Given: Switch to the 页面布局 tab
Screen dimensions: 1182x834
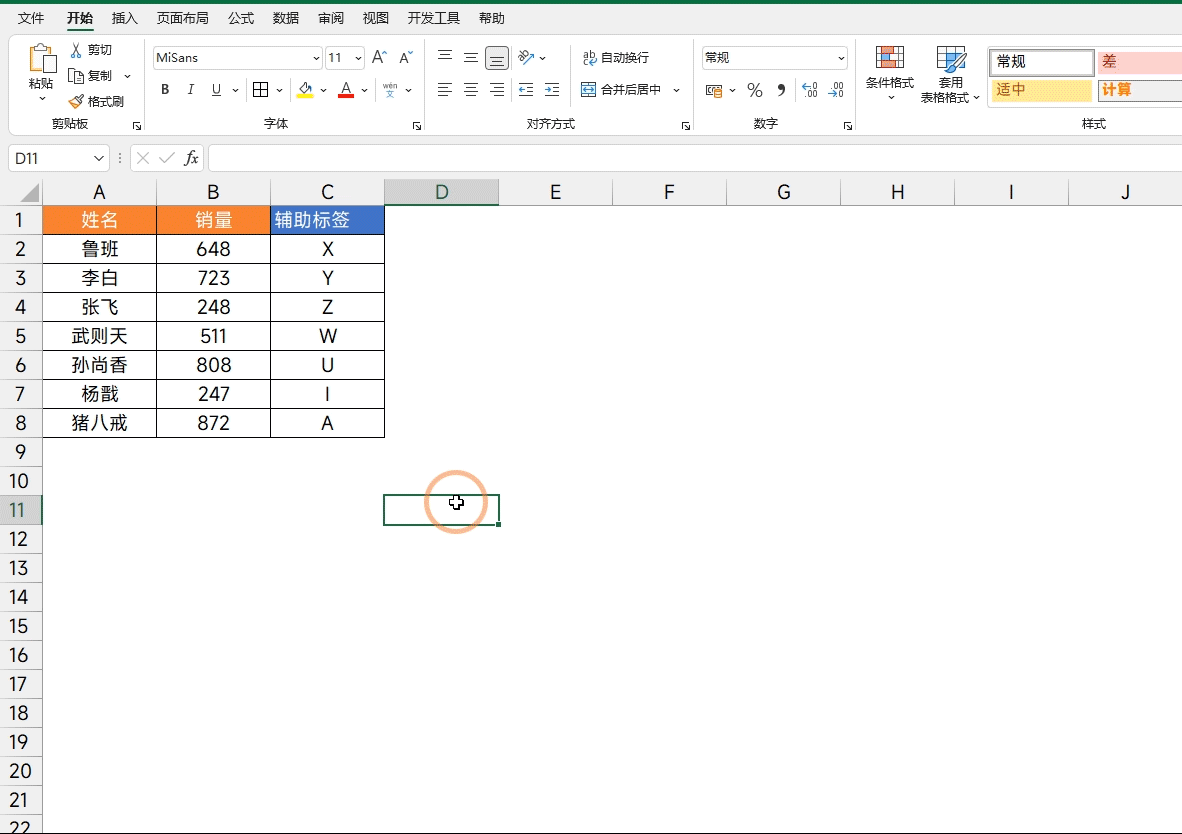Looking at the screenshot, I should [x=182, y=18].
